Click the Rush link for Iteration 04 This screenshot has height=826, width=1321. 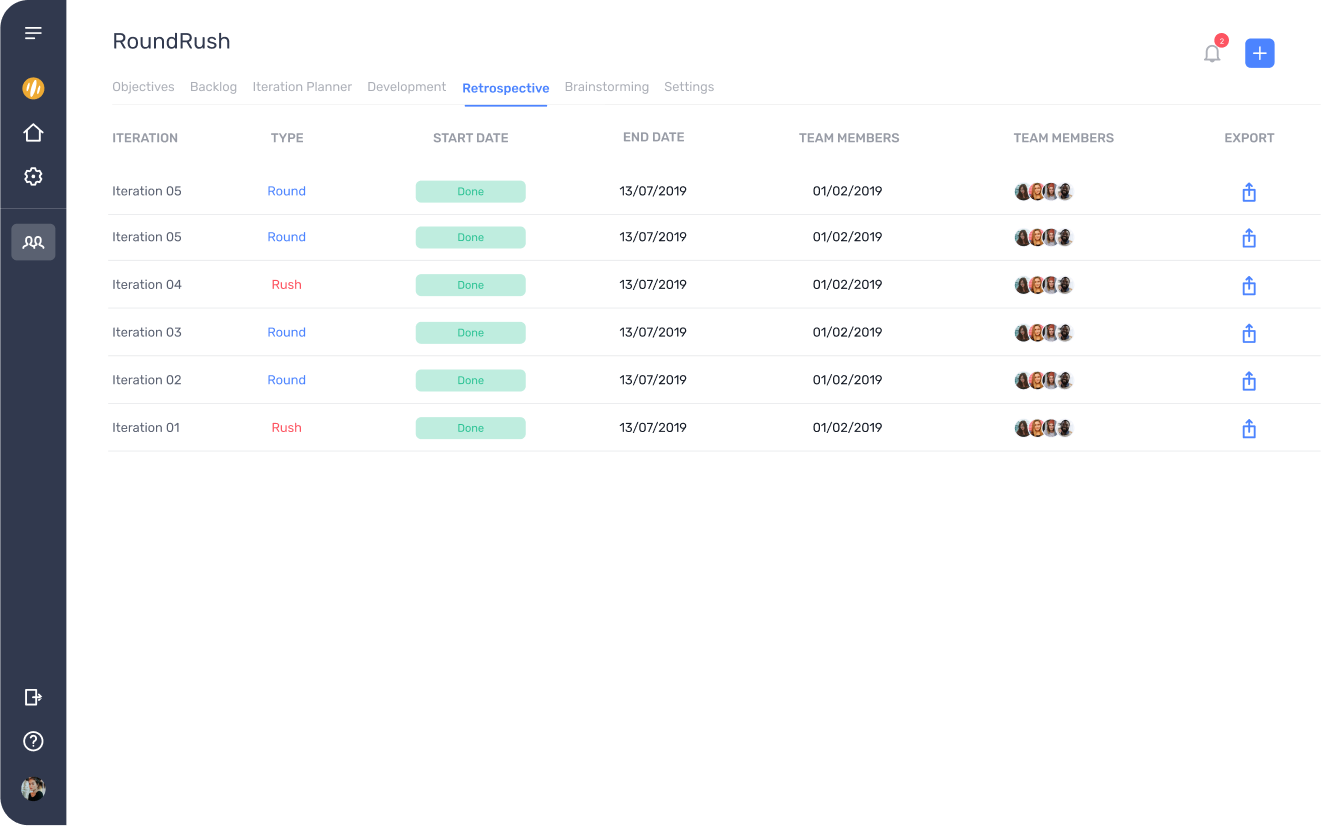(286, 285)
